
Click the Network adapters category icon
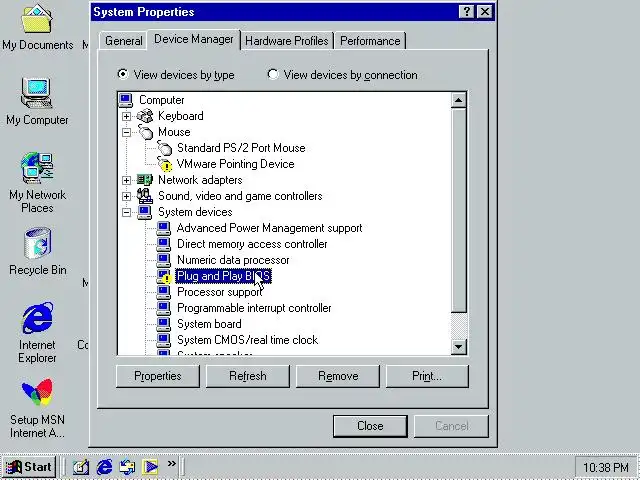[x=144, y=180]
